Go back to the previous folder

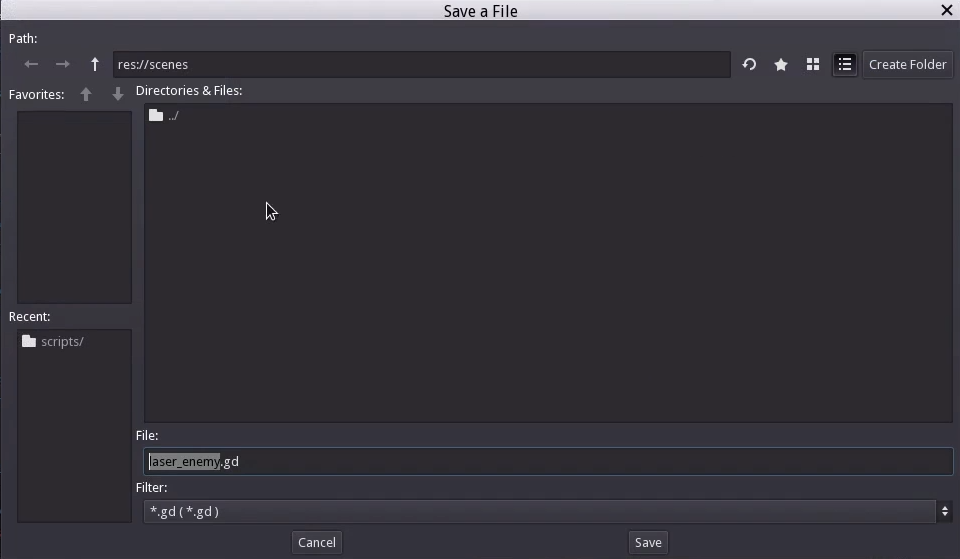click(31, 64)
